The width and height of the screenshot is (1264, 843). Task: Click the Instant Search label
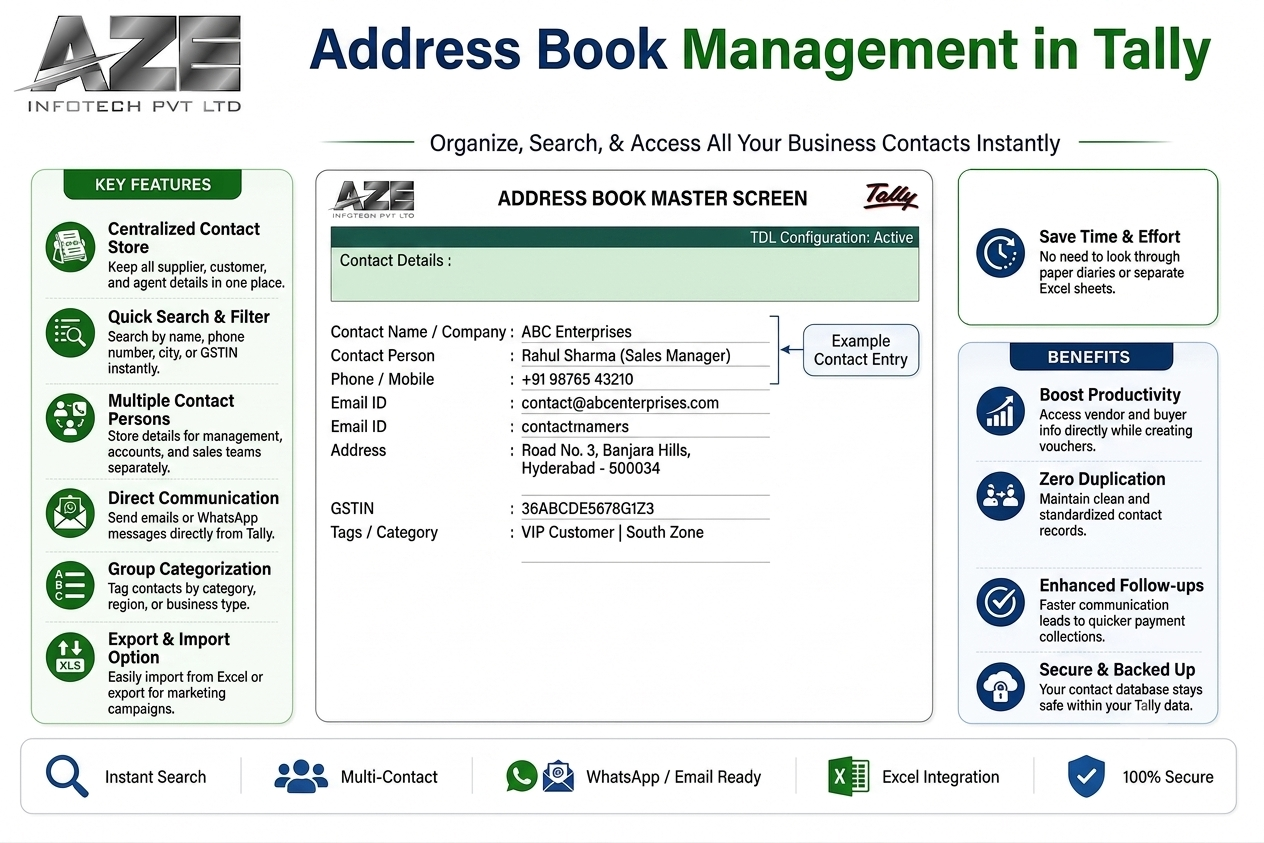155,777
